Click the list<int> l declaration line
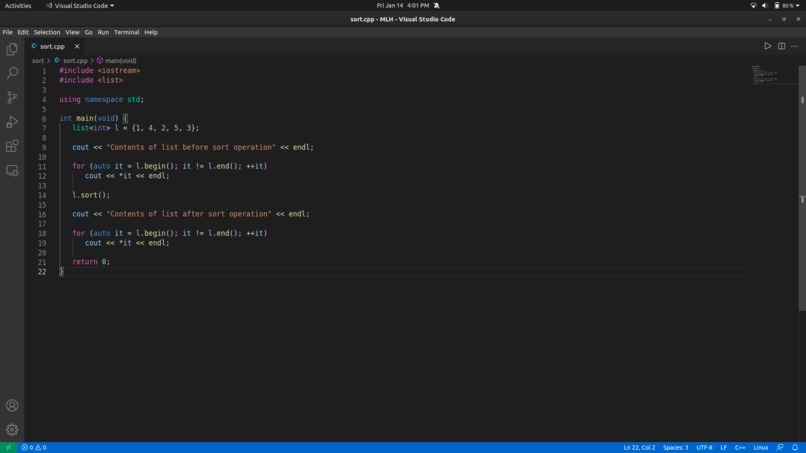The height and width of the screenshot is (453, 806). click(x=136, y=128)
